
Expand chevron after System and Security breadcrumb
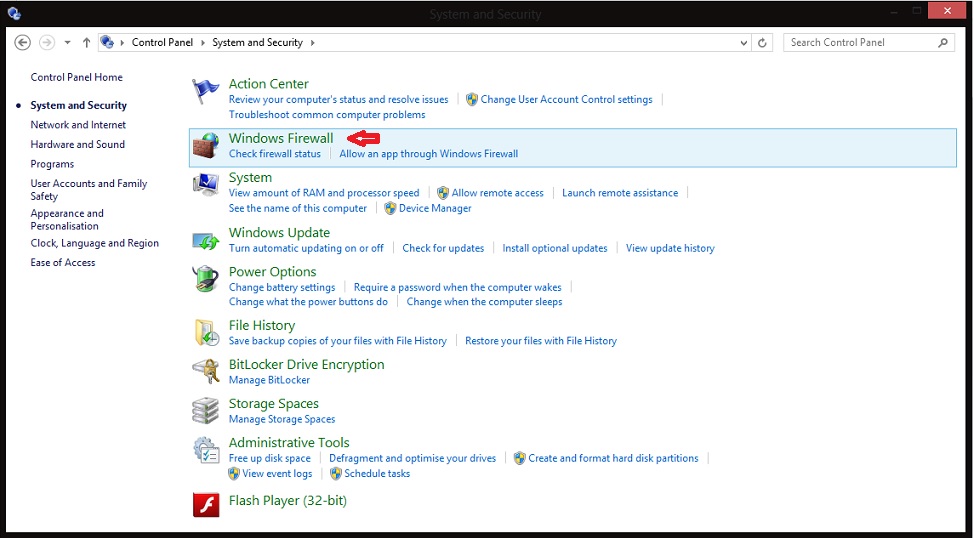click(x=312, y=42)
